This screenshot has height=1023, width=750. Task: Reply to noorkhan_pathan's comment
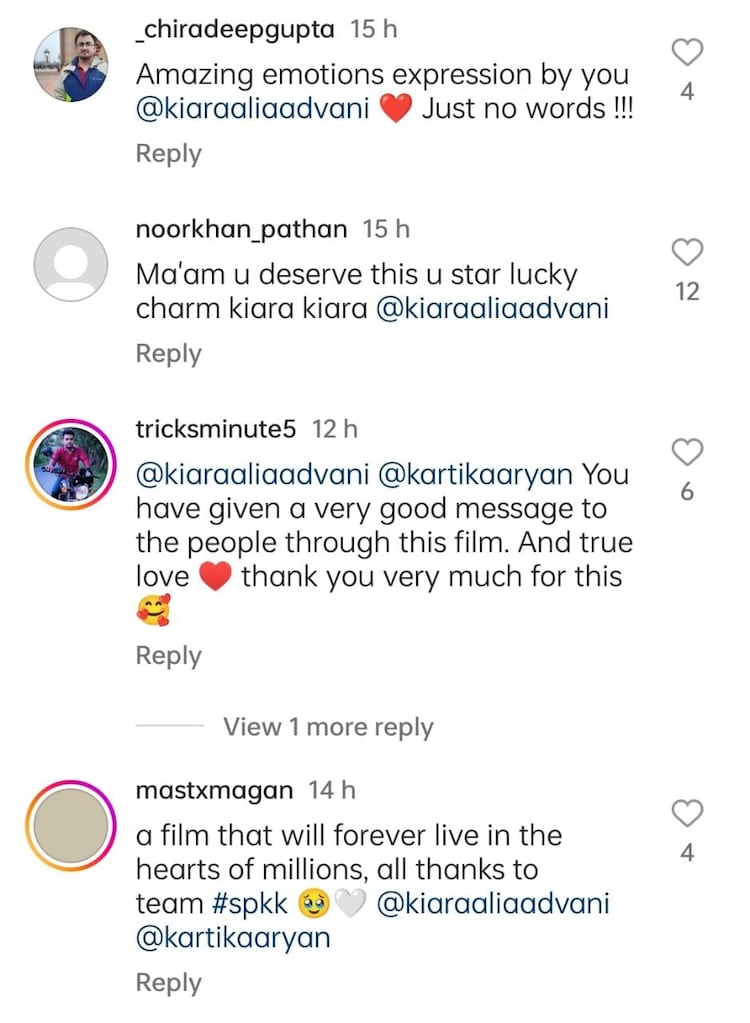coord(168,354)
